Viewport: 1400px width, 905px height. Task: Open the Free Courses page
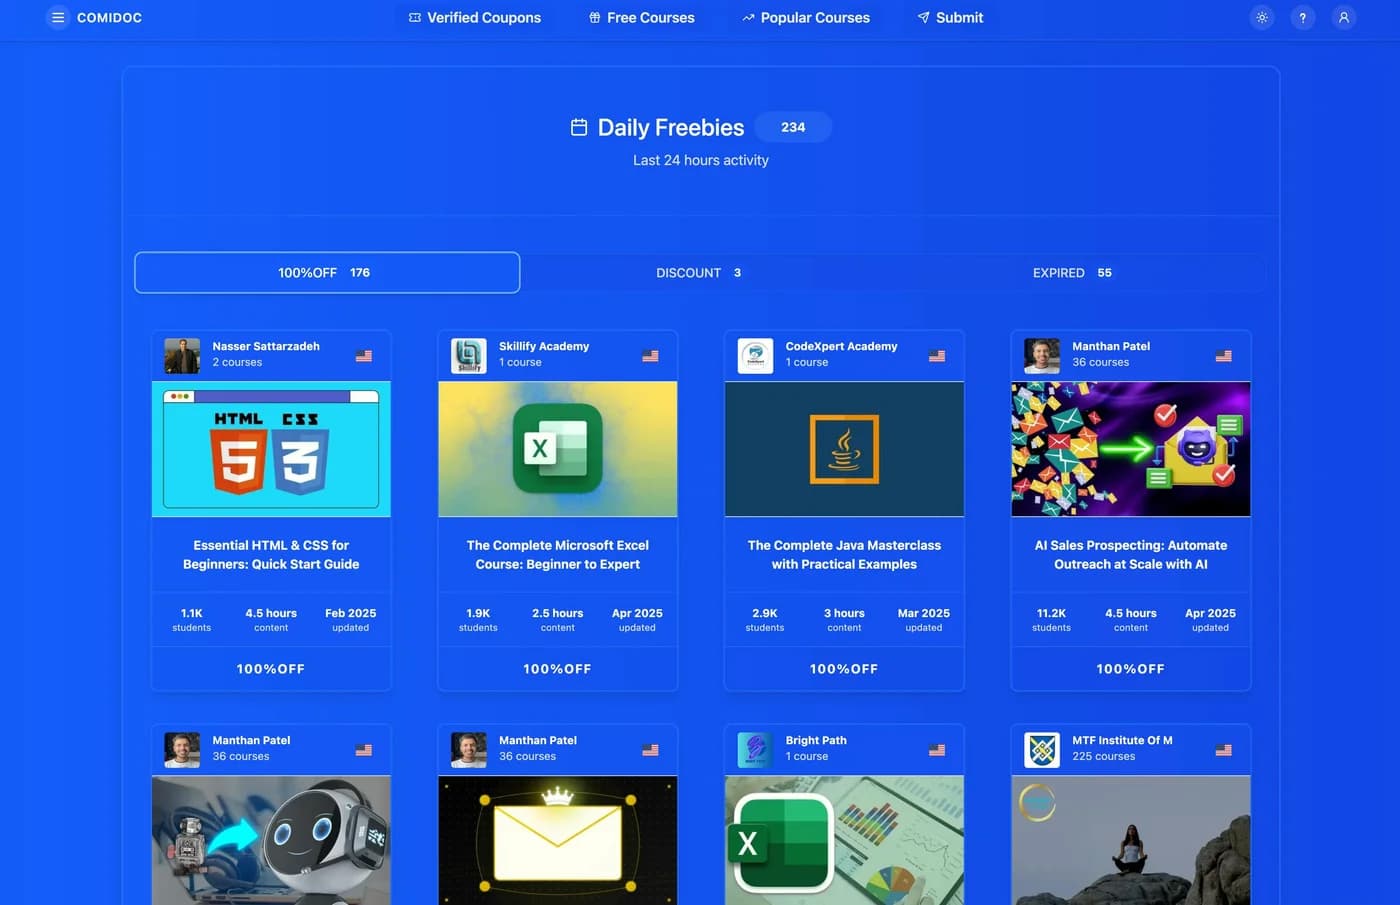click(x=641, y=17)
